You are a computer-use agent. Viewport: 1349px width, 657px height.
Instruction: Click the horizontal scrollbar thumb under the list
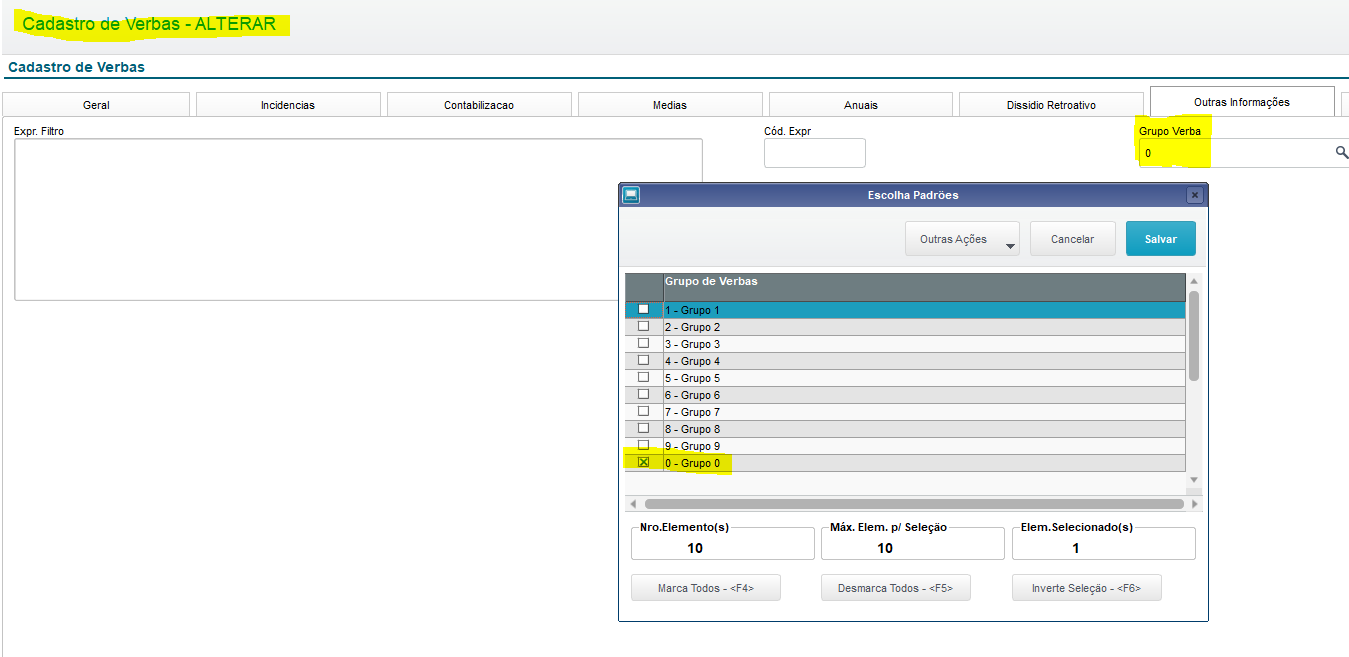[x=914, y=504]
